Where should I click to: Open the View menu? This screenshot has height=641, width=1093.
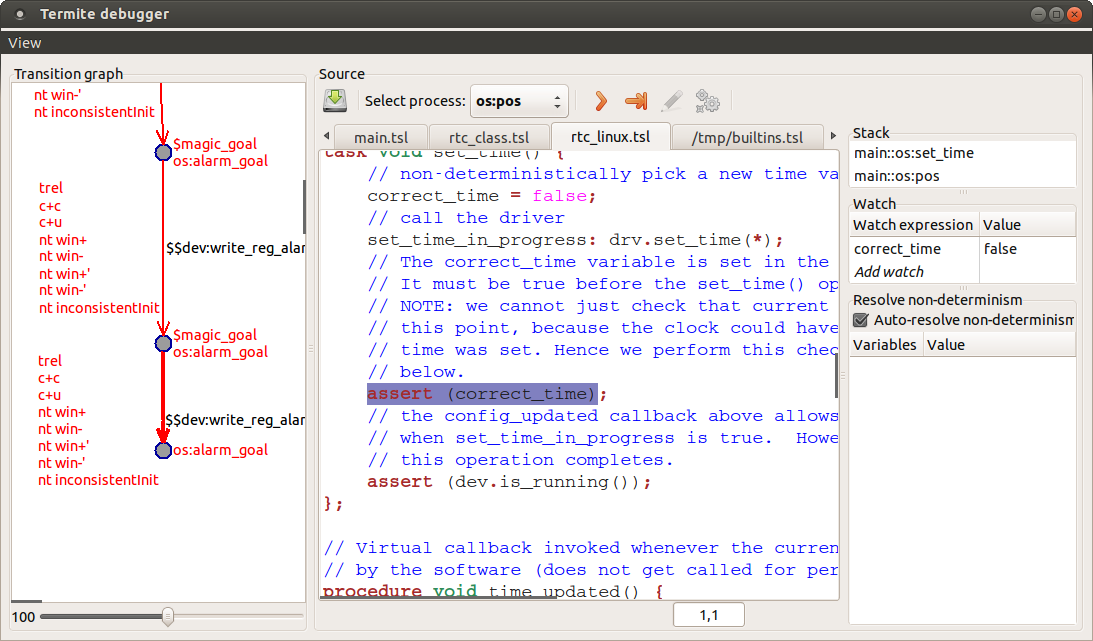click(x=25, y=42)
